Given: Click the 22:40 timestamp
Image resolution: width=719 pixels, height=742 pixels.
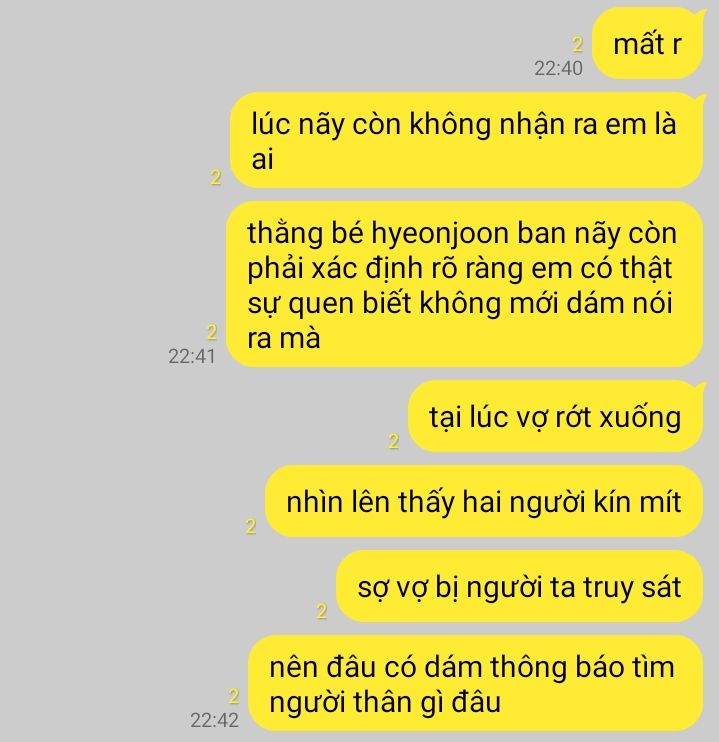Looking at the screenshot, I should 558,69.
